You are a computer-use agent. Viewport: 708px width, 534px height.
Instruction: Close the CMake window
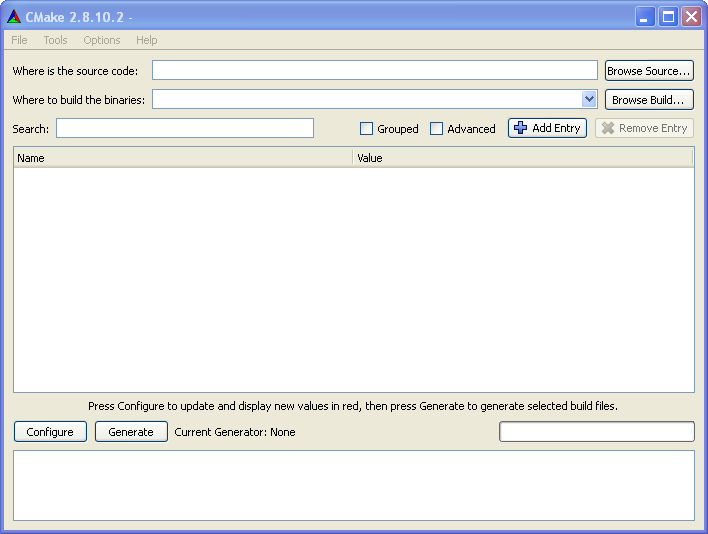pos(691,17)
